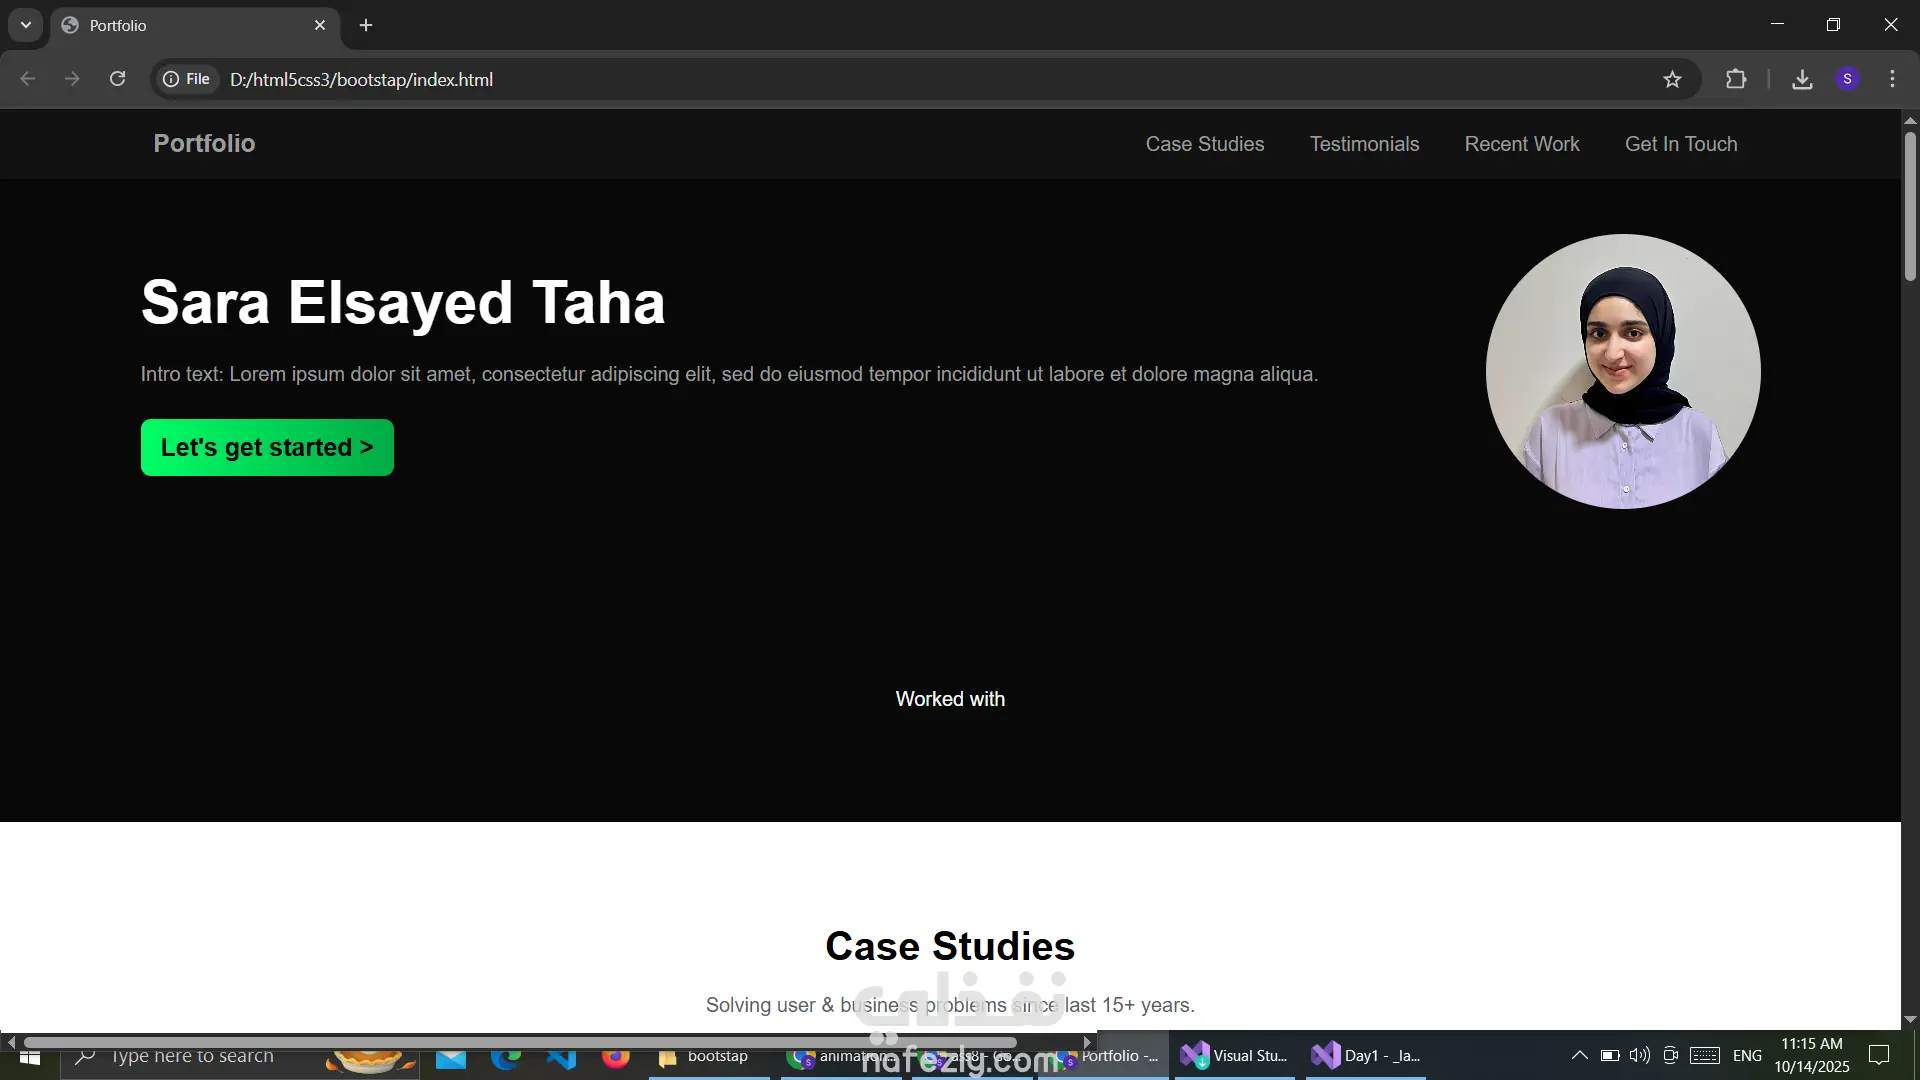Open the Downloads tray icon
The image size is (1920, 1080).
point(1802,79)
